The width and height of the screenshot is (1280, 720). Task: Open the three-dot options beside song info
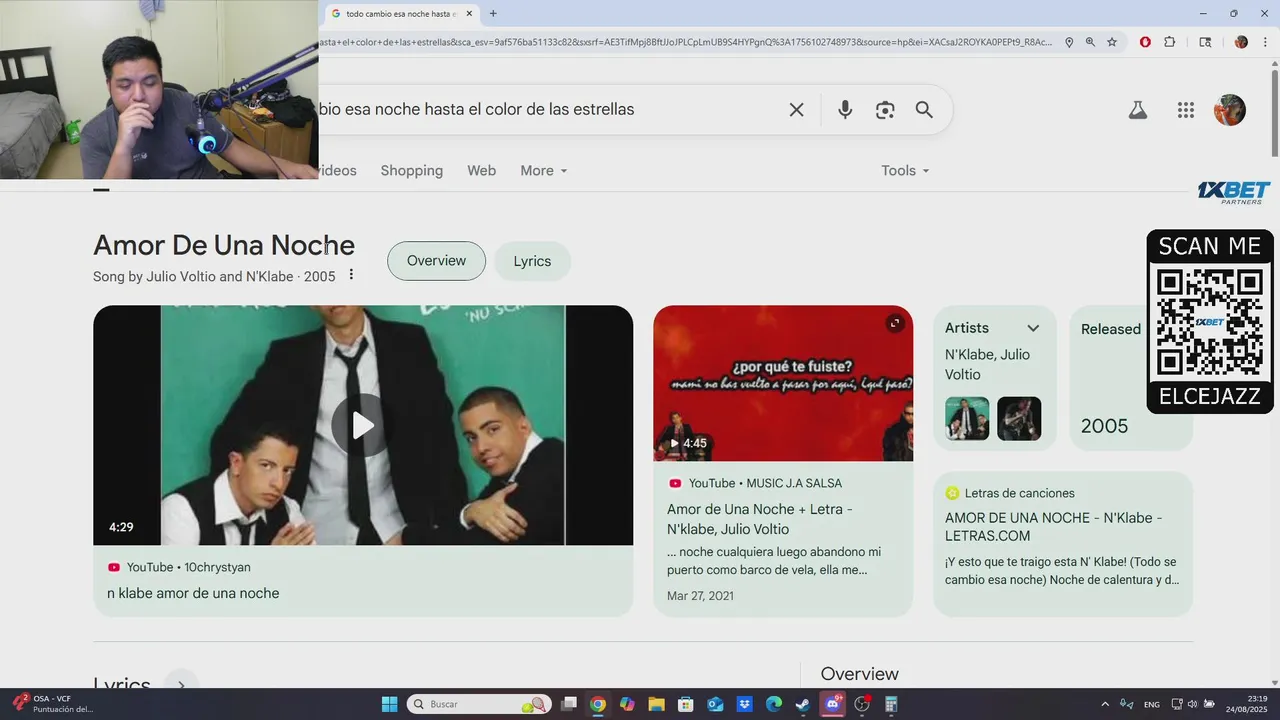pyautogui.click(x=351, y=275)
